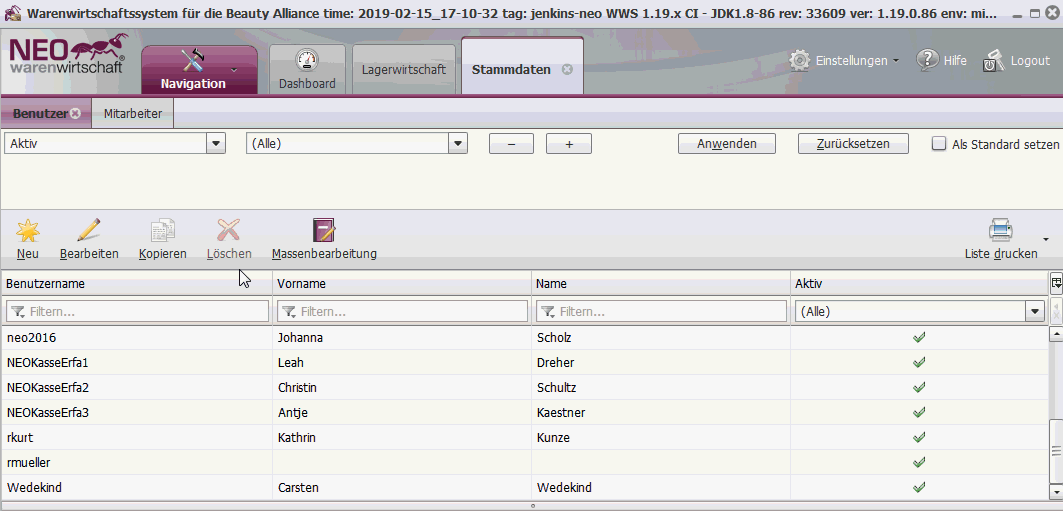1063x511 pixels.
Task: Click the 'Kaestner' name cell
Action: tap(661, 412)
